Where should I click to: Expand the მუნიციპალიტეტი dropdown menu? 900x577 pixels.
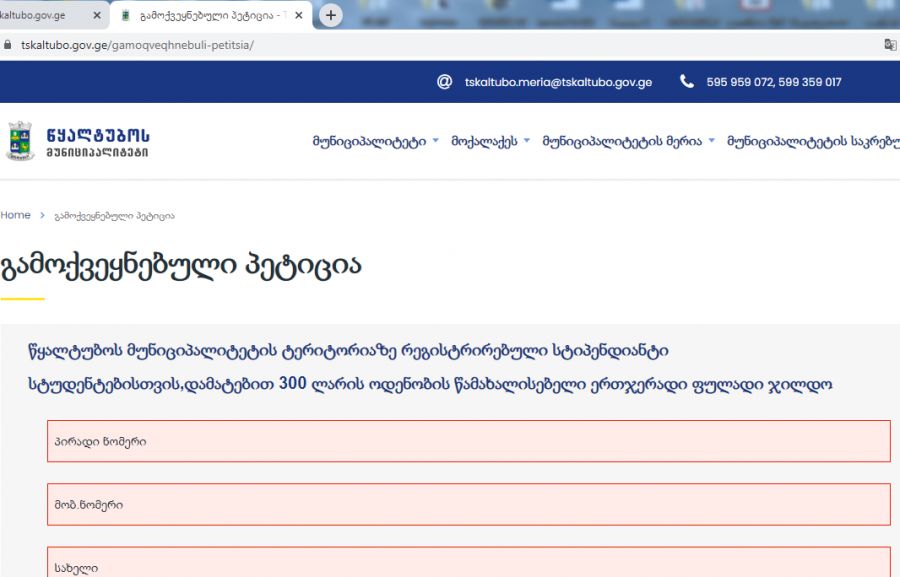click(x=375, y=141)
